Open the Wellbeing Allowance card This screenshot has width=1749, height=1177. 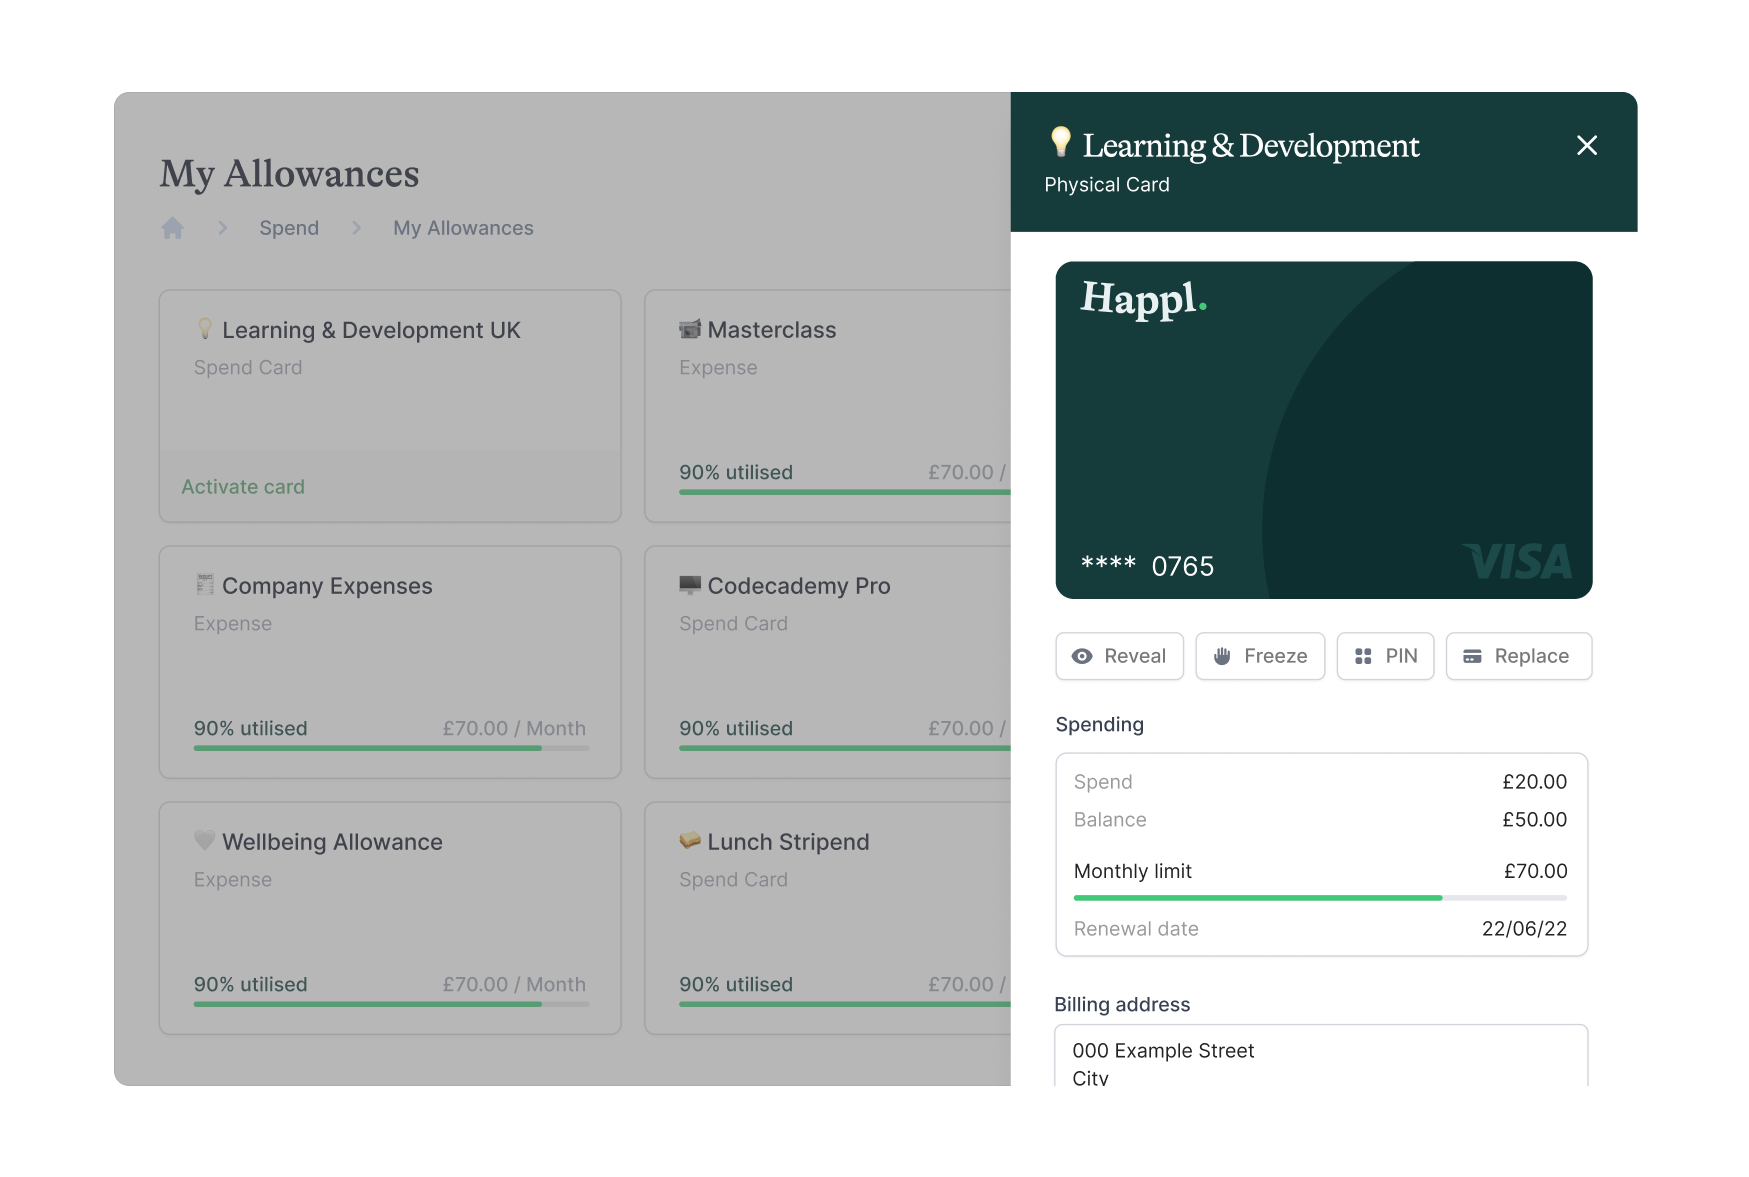390,917
